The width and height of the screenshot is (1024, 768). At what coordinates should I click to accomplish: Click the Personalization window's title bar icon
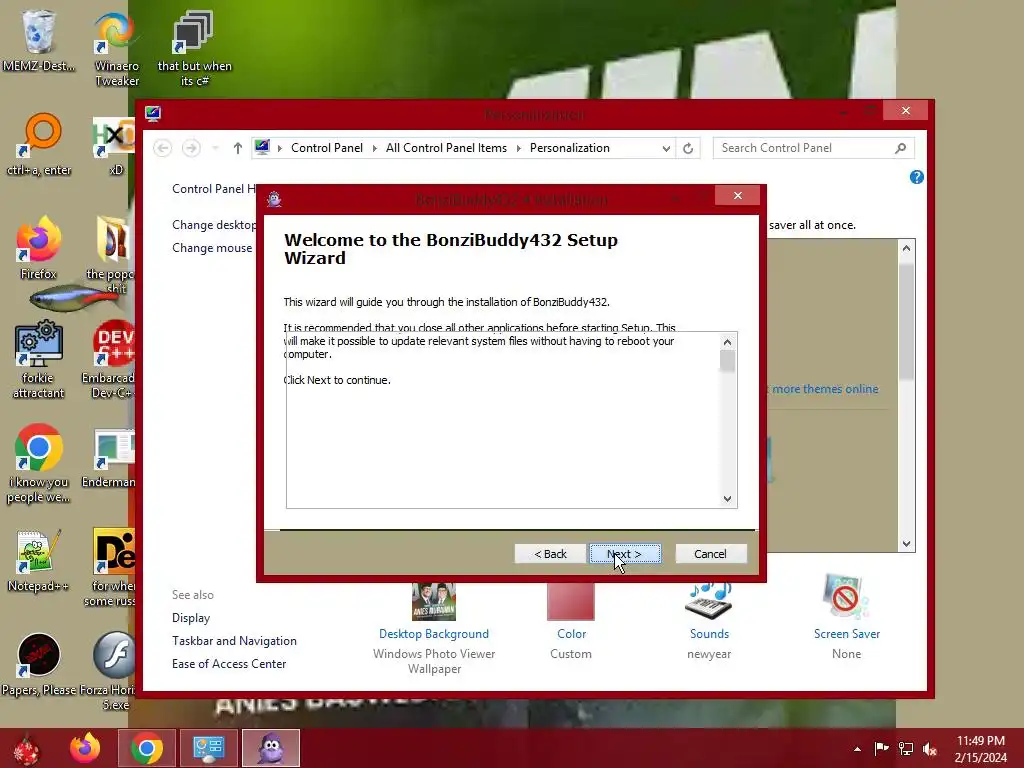pos(153,114)
